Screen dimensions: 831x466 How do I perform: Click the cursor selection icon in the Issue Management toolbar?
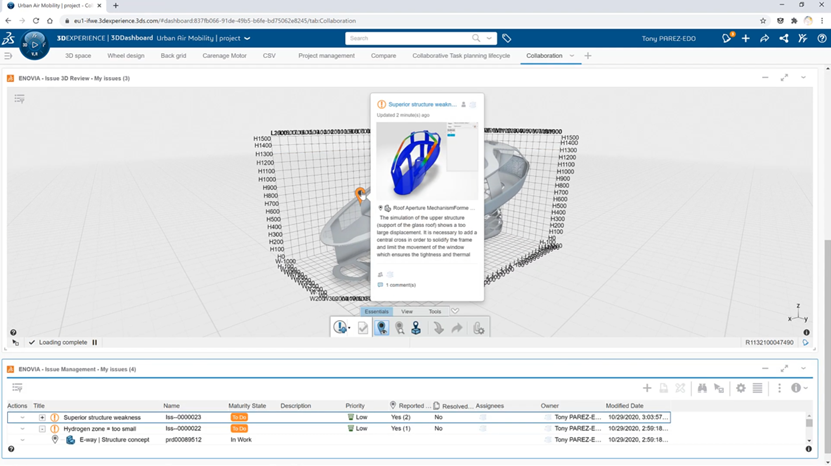point(719,388)
